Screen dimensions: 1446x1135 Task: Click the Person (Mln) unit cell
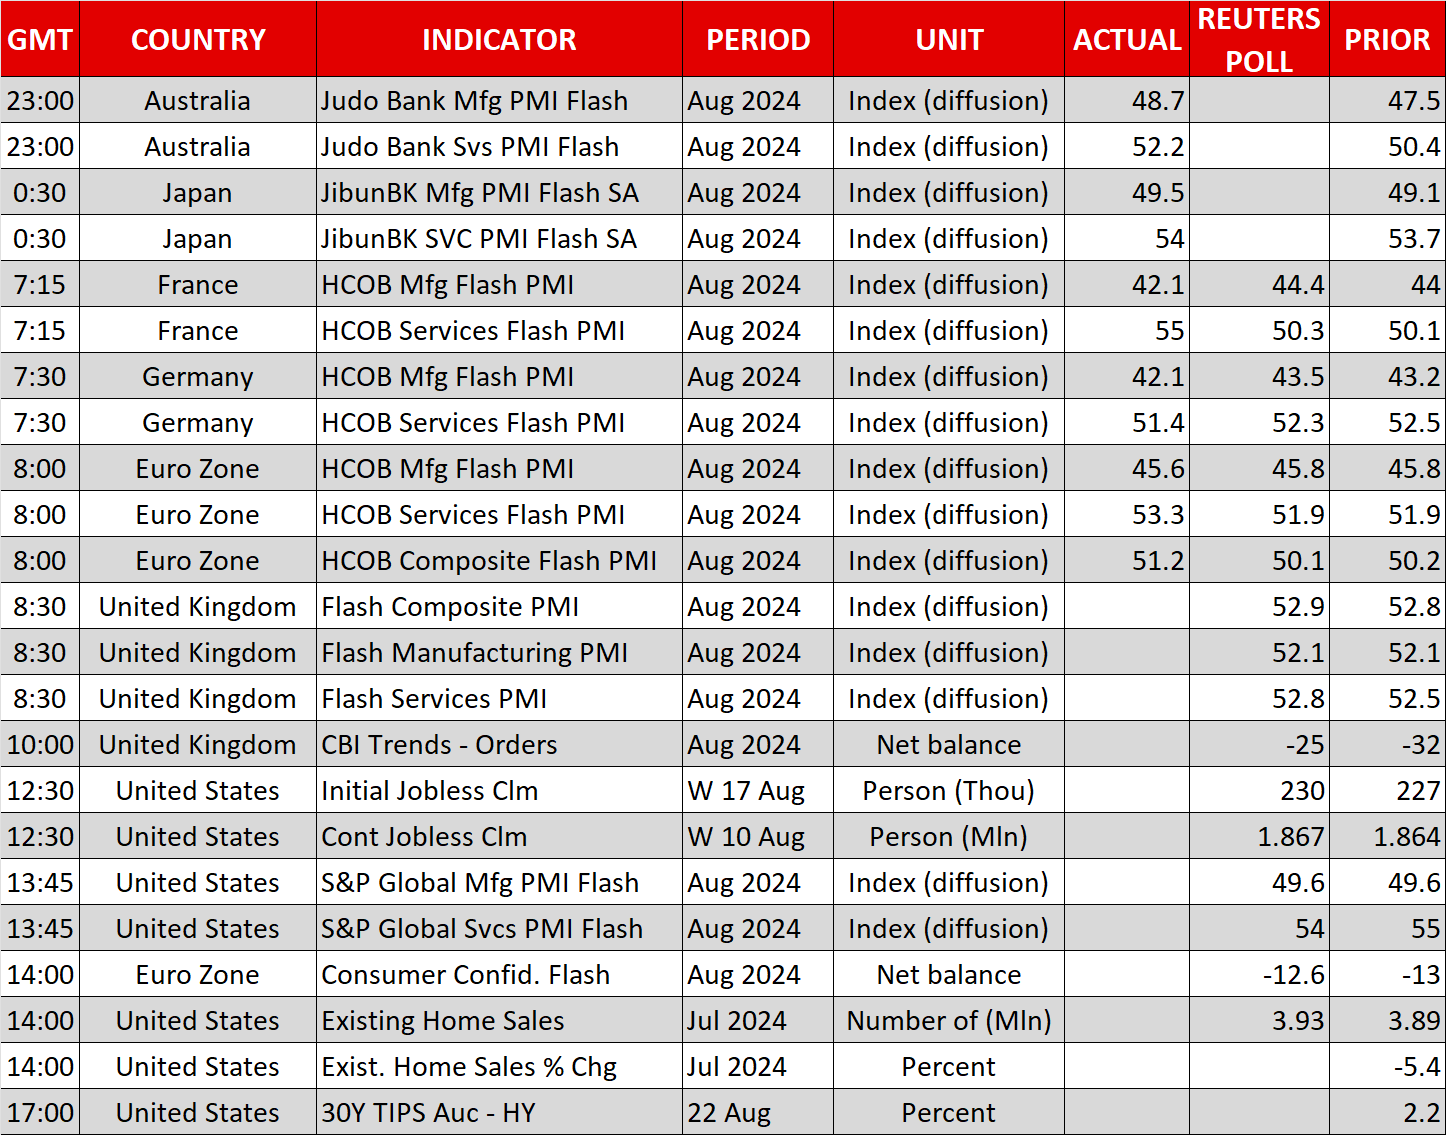tap(949, 836)
